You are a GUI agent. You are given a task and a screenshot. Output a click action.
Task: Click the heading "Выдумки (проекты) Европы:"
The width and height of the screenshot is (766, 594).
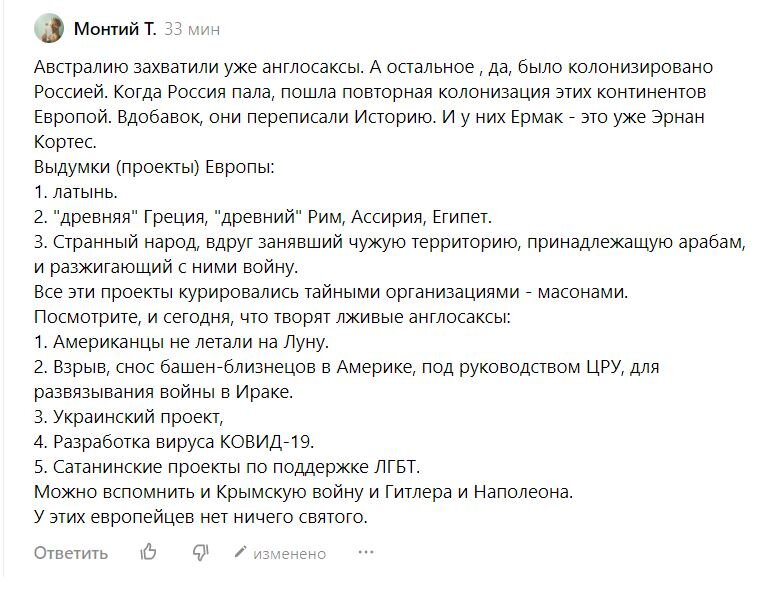click(x=154, y=167)
